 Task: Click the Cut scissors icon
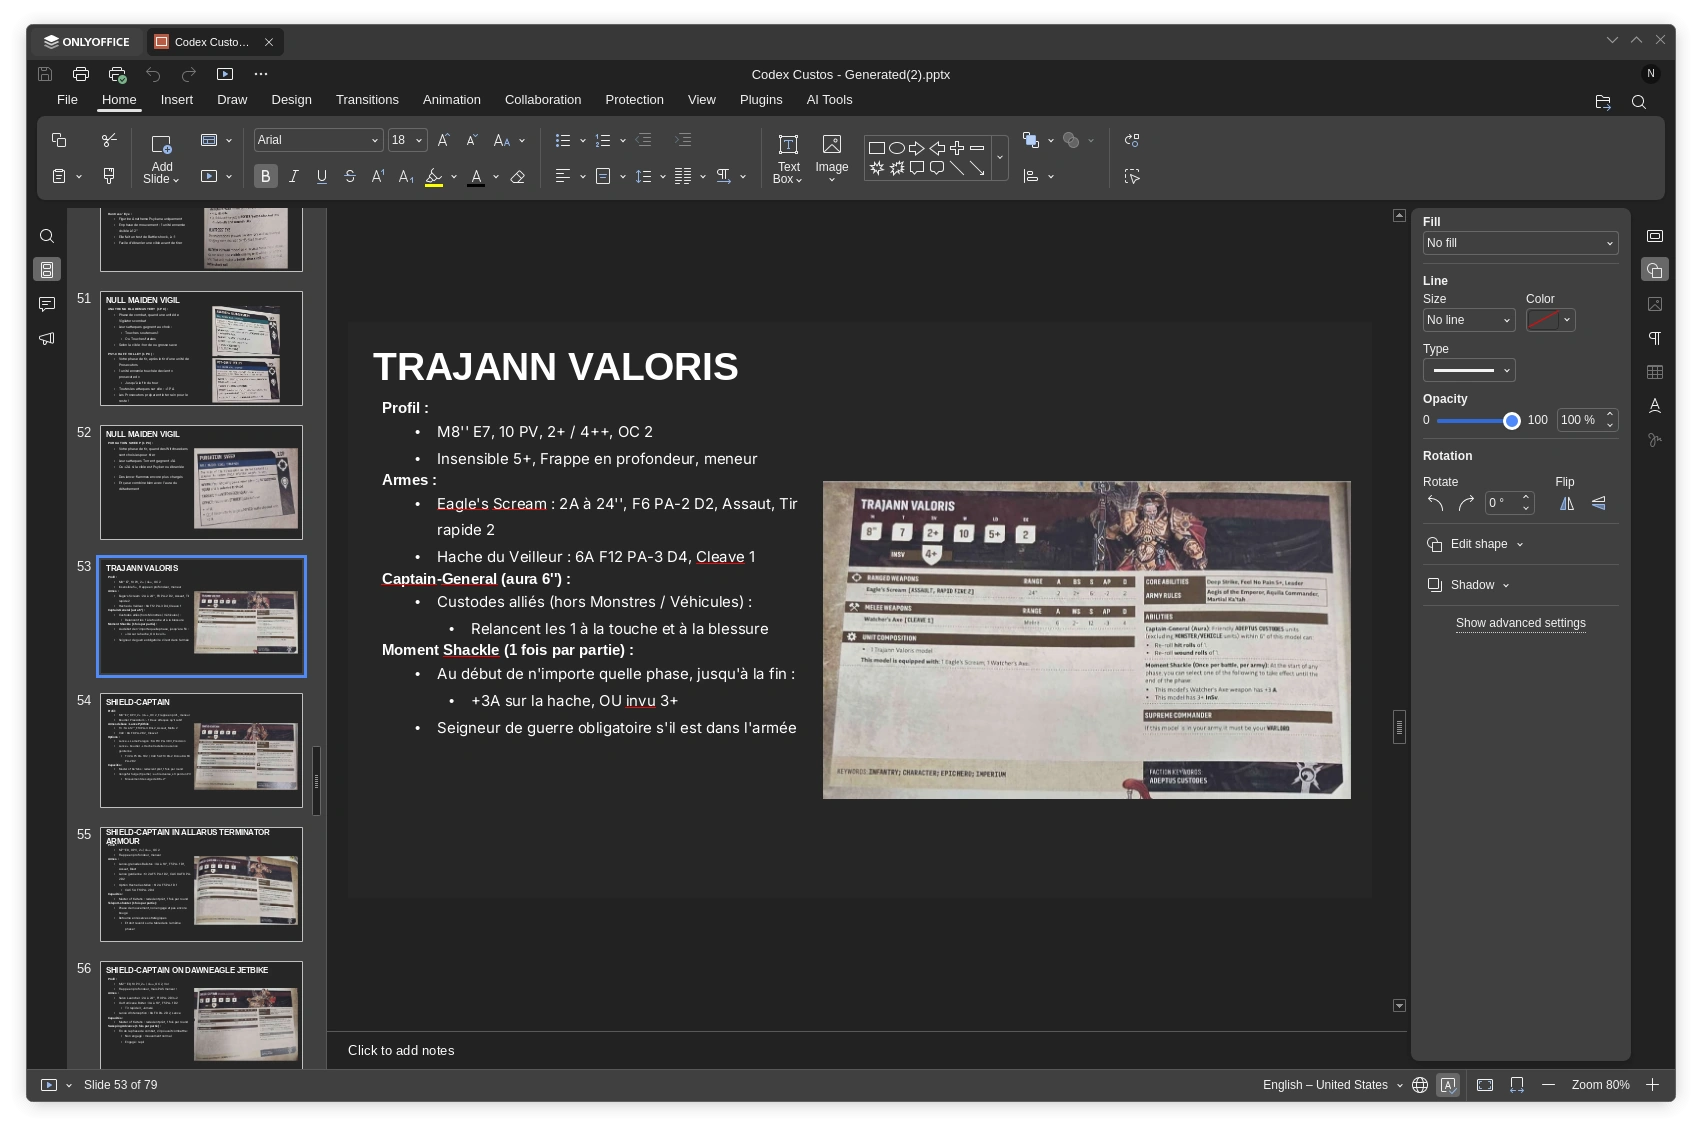coord(109,140)
